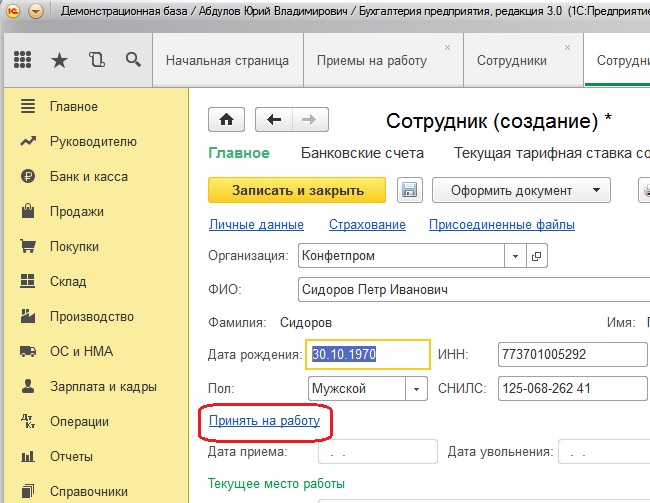This screenshot has width=650, height=503.
Task: Click Записать и закрыть button
Action: coord(297,190)
